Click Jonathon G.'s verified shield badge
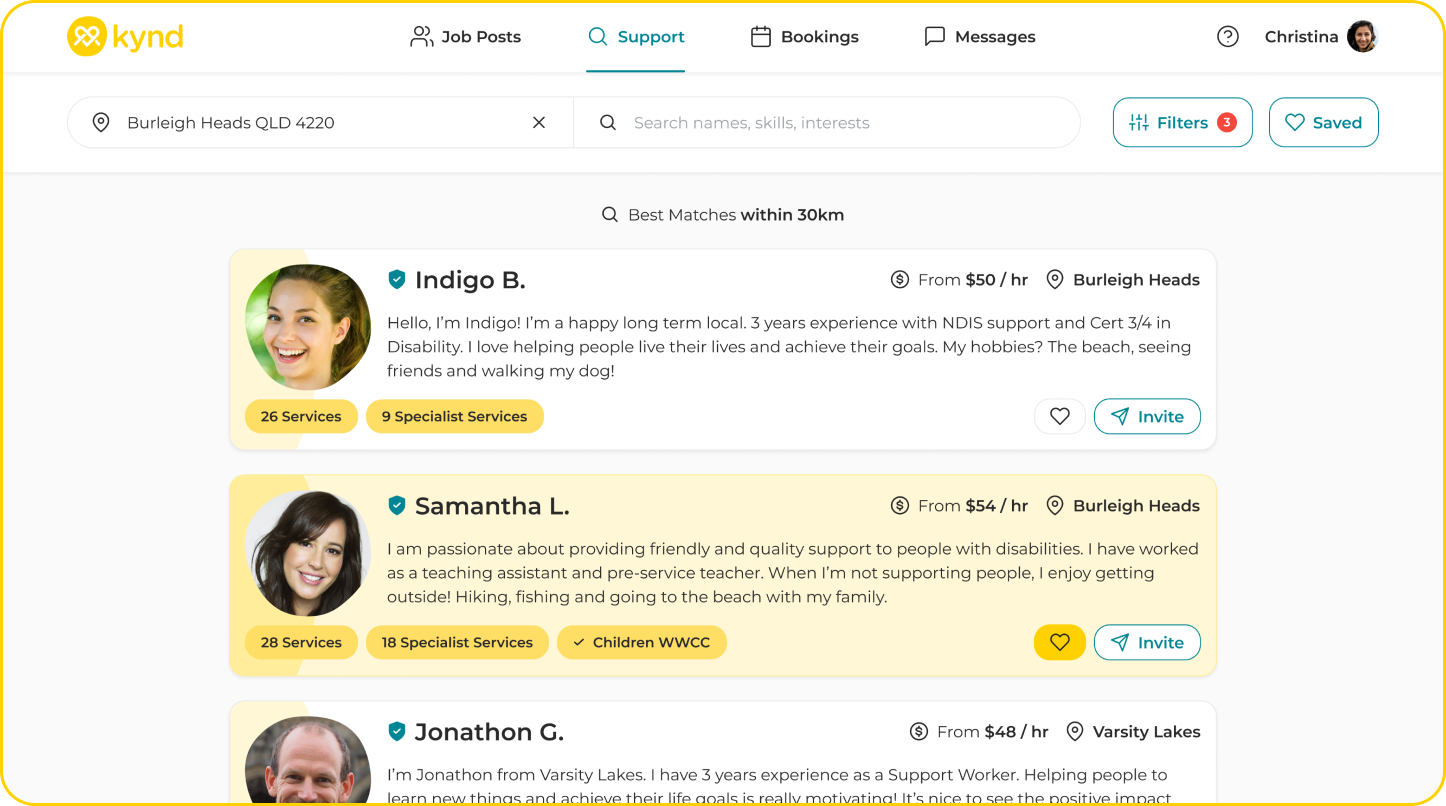Viewport: 1446px width, 806px height. pos(397,732)
